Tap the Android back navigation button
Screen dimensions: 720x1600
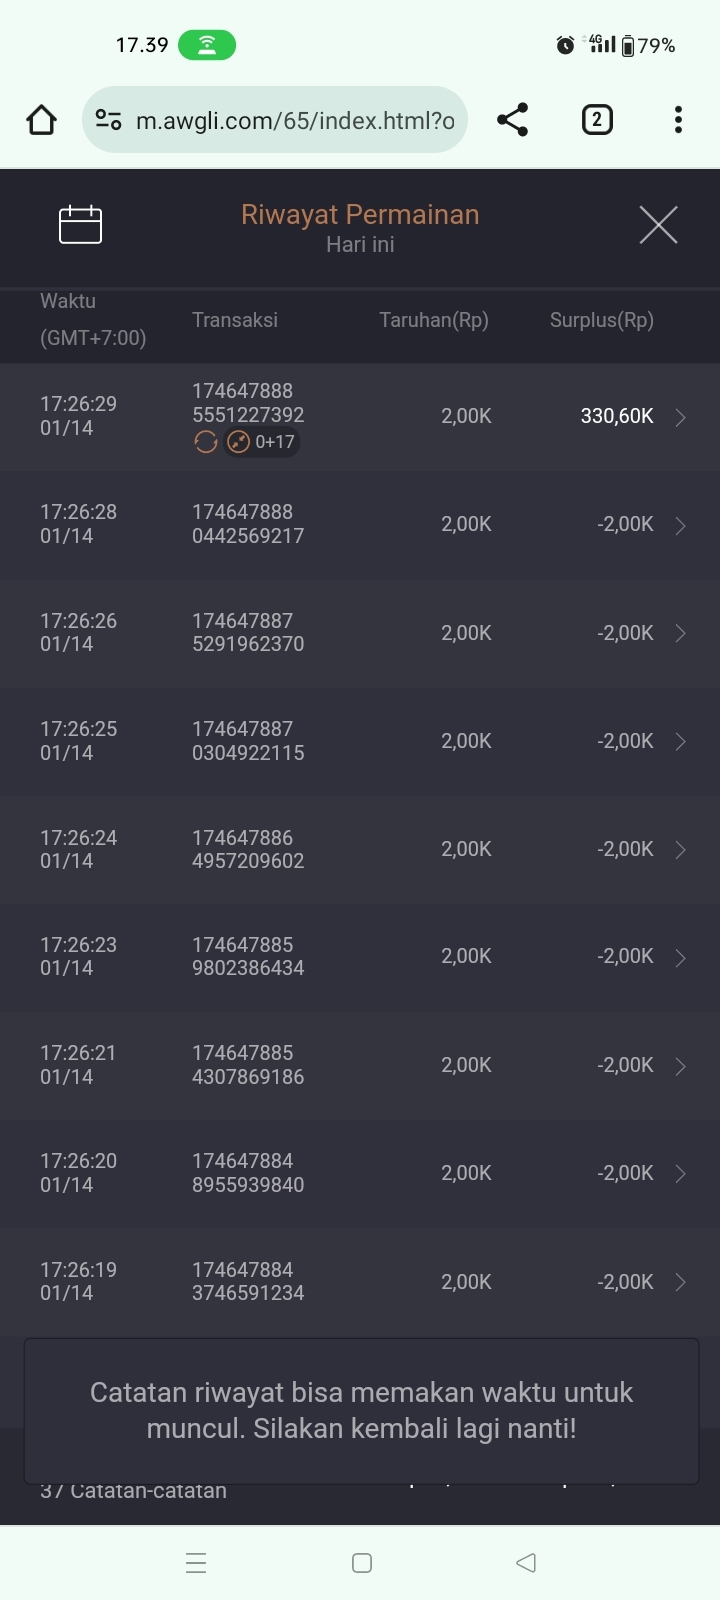[526, 1563]
